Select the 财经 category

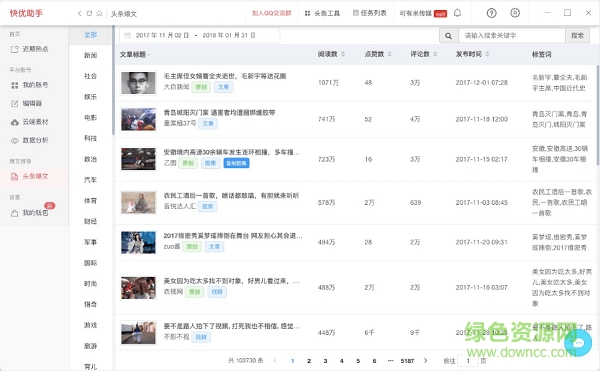[91, 221]
